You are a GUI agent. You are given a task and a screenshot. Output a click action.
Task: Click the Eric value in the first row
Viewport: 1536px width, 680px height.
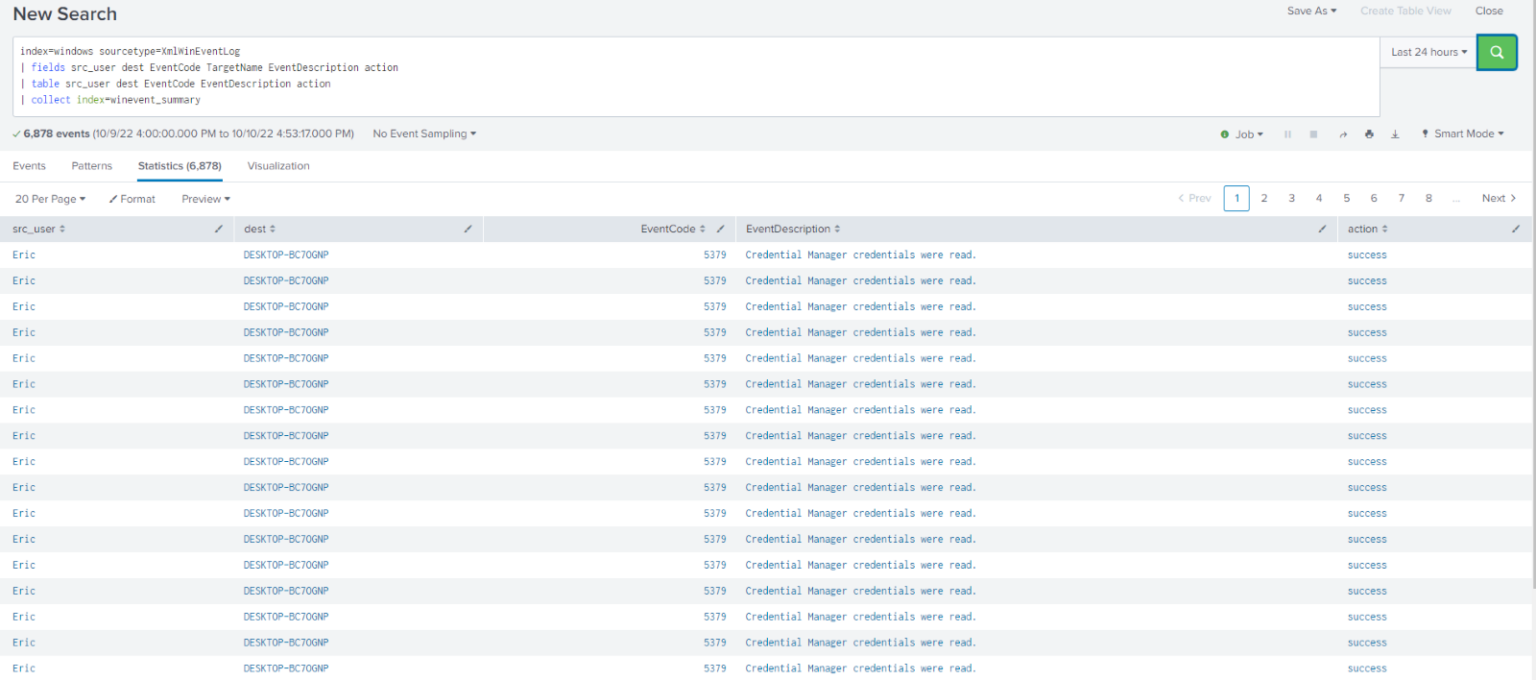pyautogui.click(x=23, y=254)
